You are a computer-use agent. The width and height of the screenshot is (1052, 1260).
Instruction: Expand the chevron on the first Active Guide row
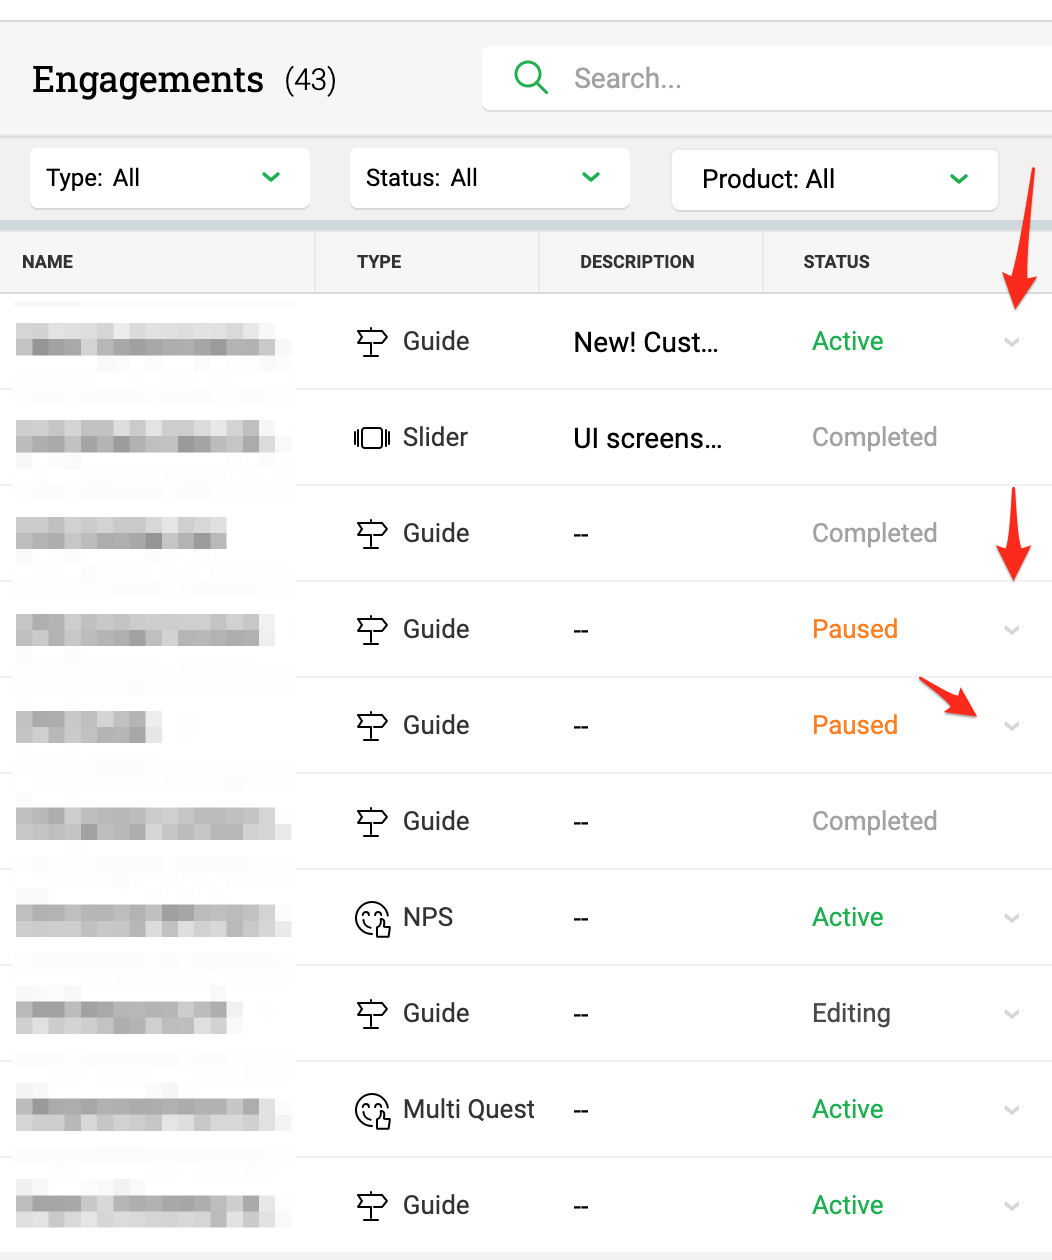pyautogui.click(x=1012, y=342)
